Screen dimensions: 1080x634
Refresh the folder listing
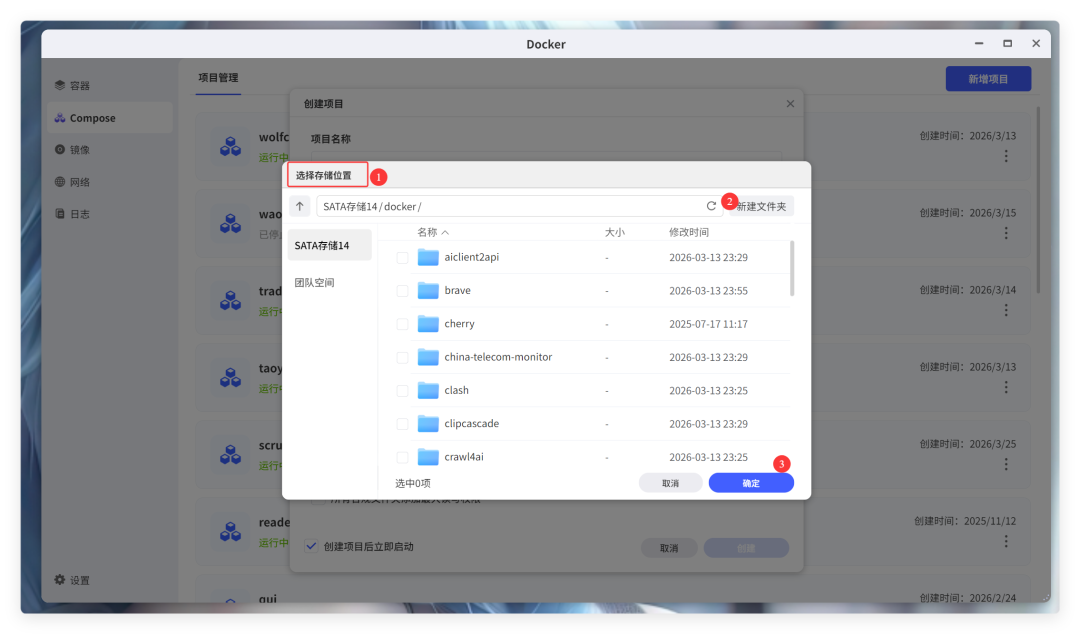pos(711,206)
